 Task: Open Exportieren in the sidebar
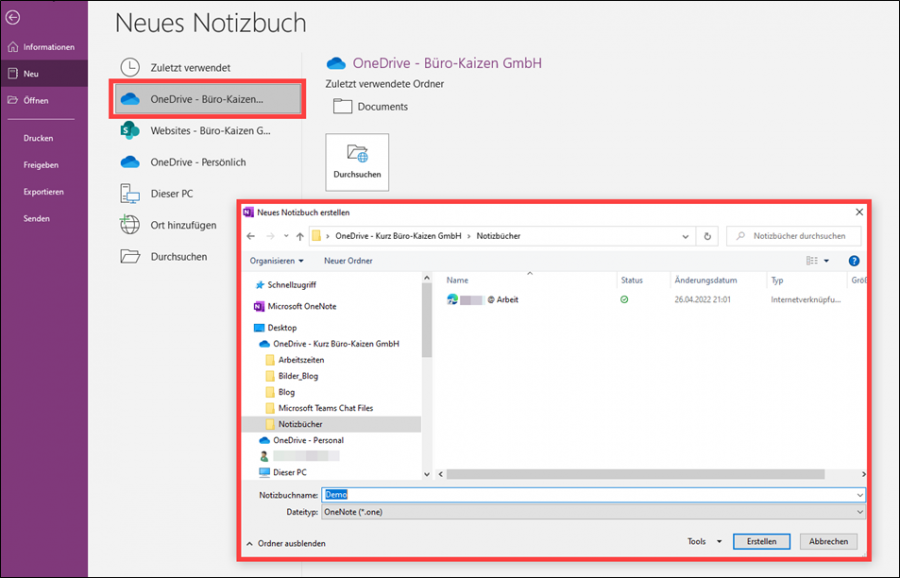[x=44, y=192]
